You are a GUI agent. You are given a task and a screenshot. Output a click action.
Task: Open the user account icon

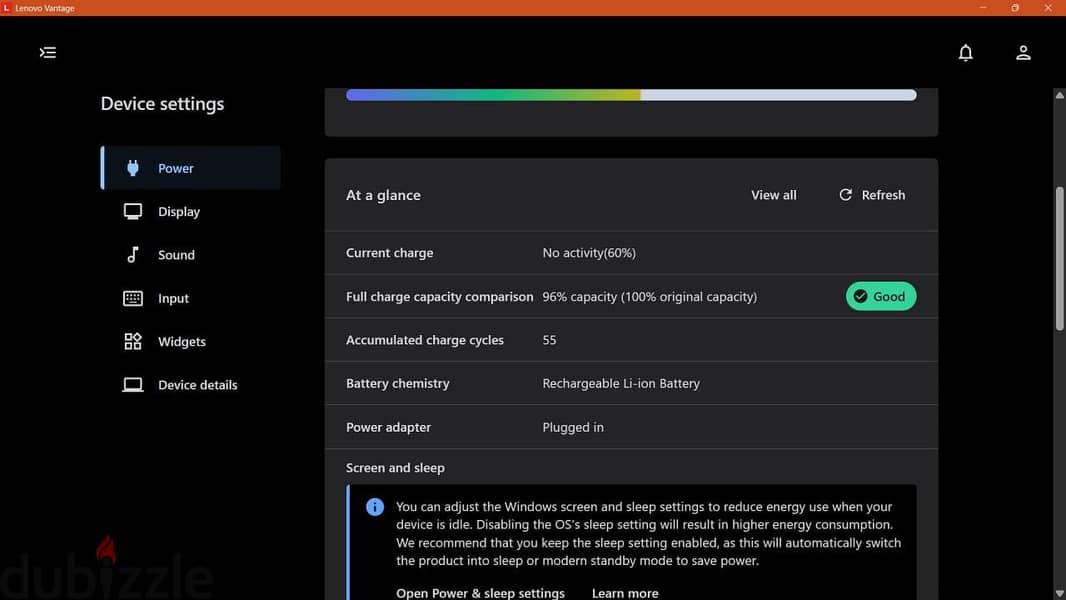pos(1022,52)
